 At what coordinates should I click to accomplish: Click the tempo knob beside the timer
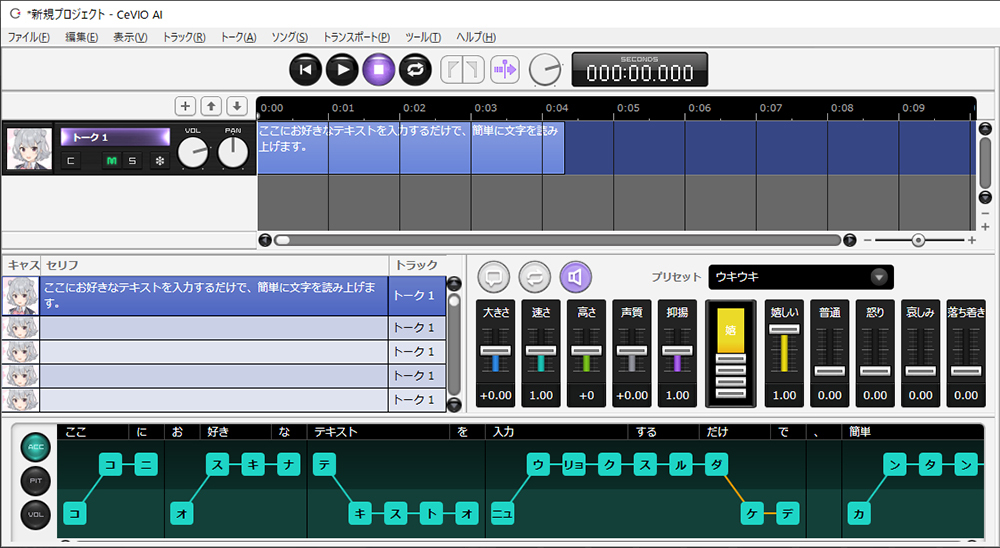tap(545, 70)
